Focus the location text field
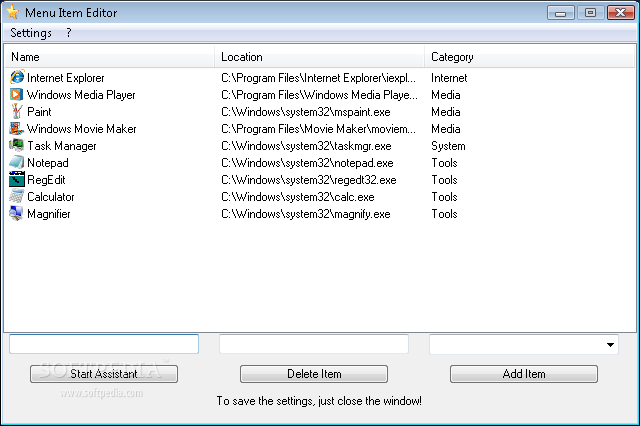This screenshot has height=426, width=640. [314, 344]
